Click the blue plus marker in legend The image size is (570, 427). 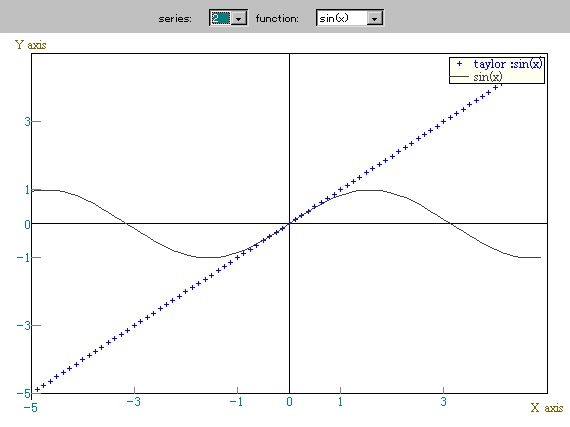[x=459, y=64]
